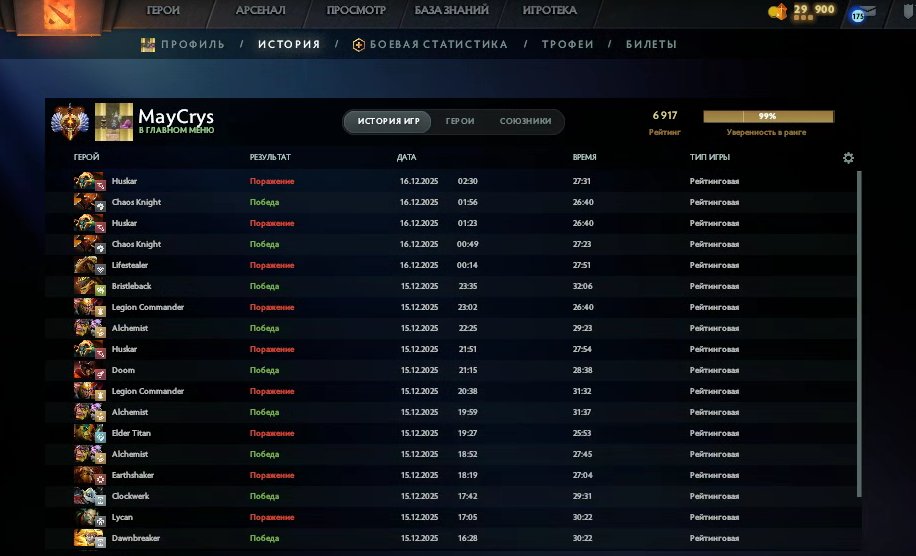
Task: Sort by ДАТА column header
Action: (407, 157)
